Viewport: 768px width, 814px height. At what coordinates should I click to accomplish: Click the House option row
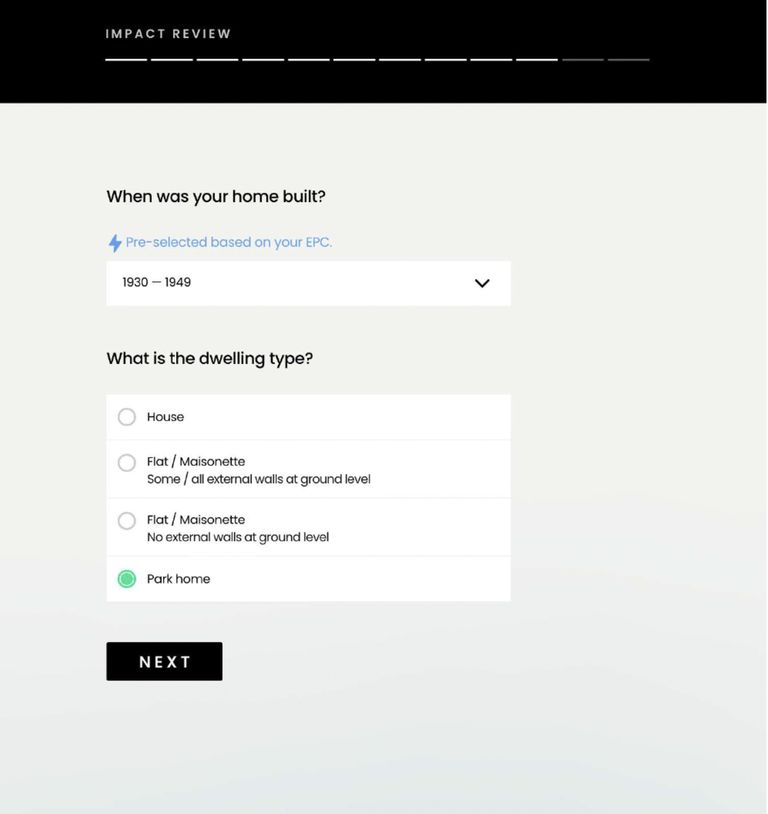tap(307, 417)
